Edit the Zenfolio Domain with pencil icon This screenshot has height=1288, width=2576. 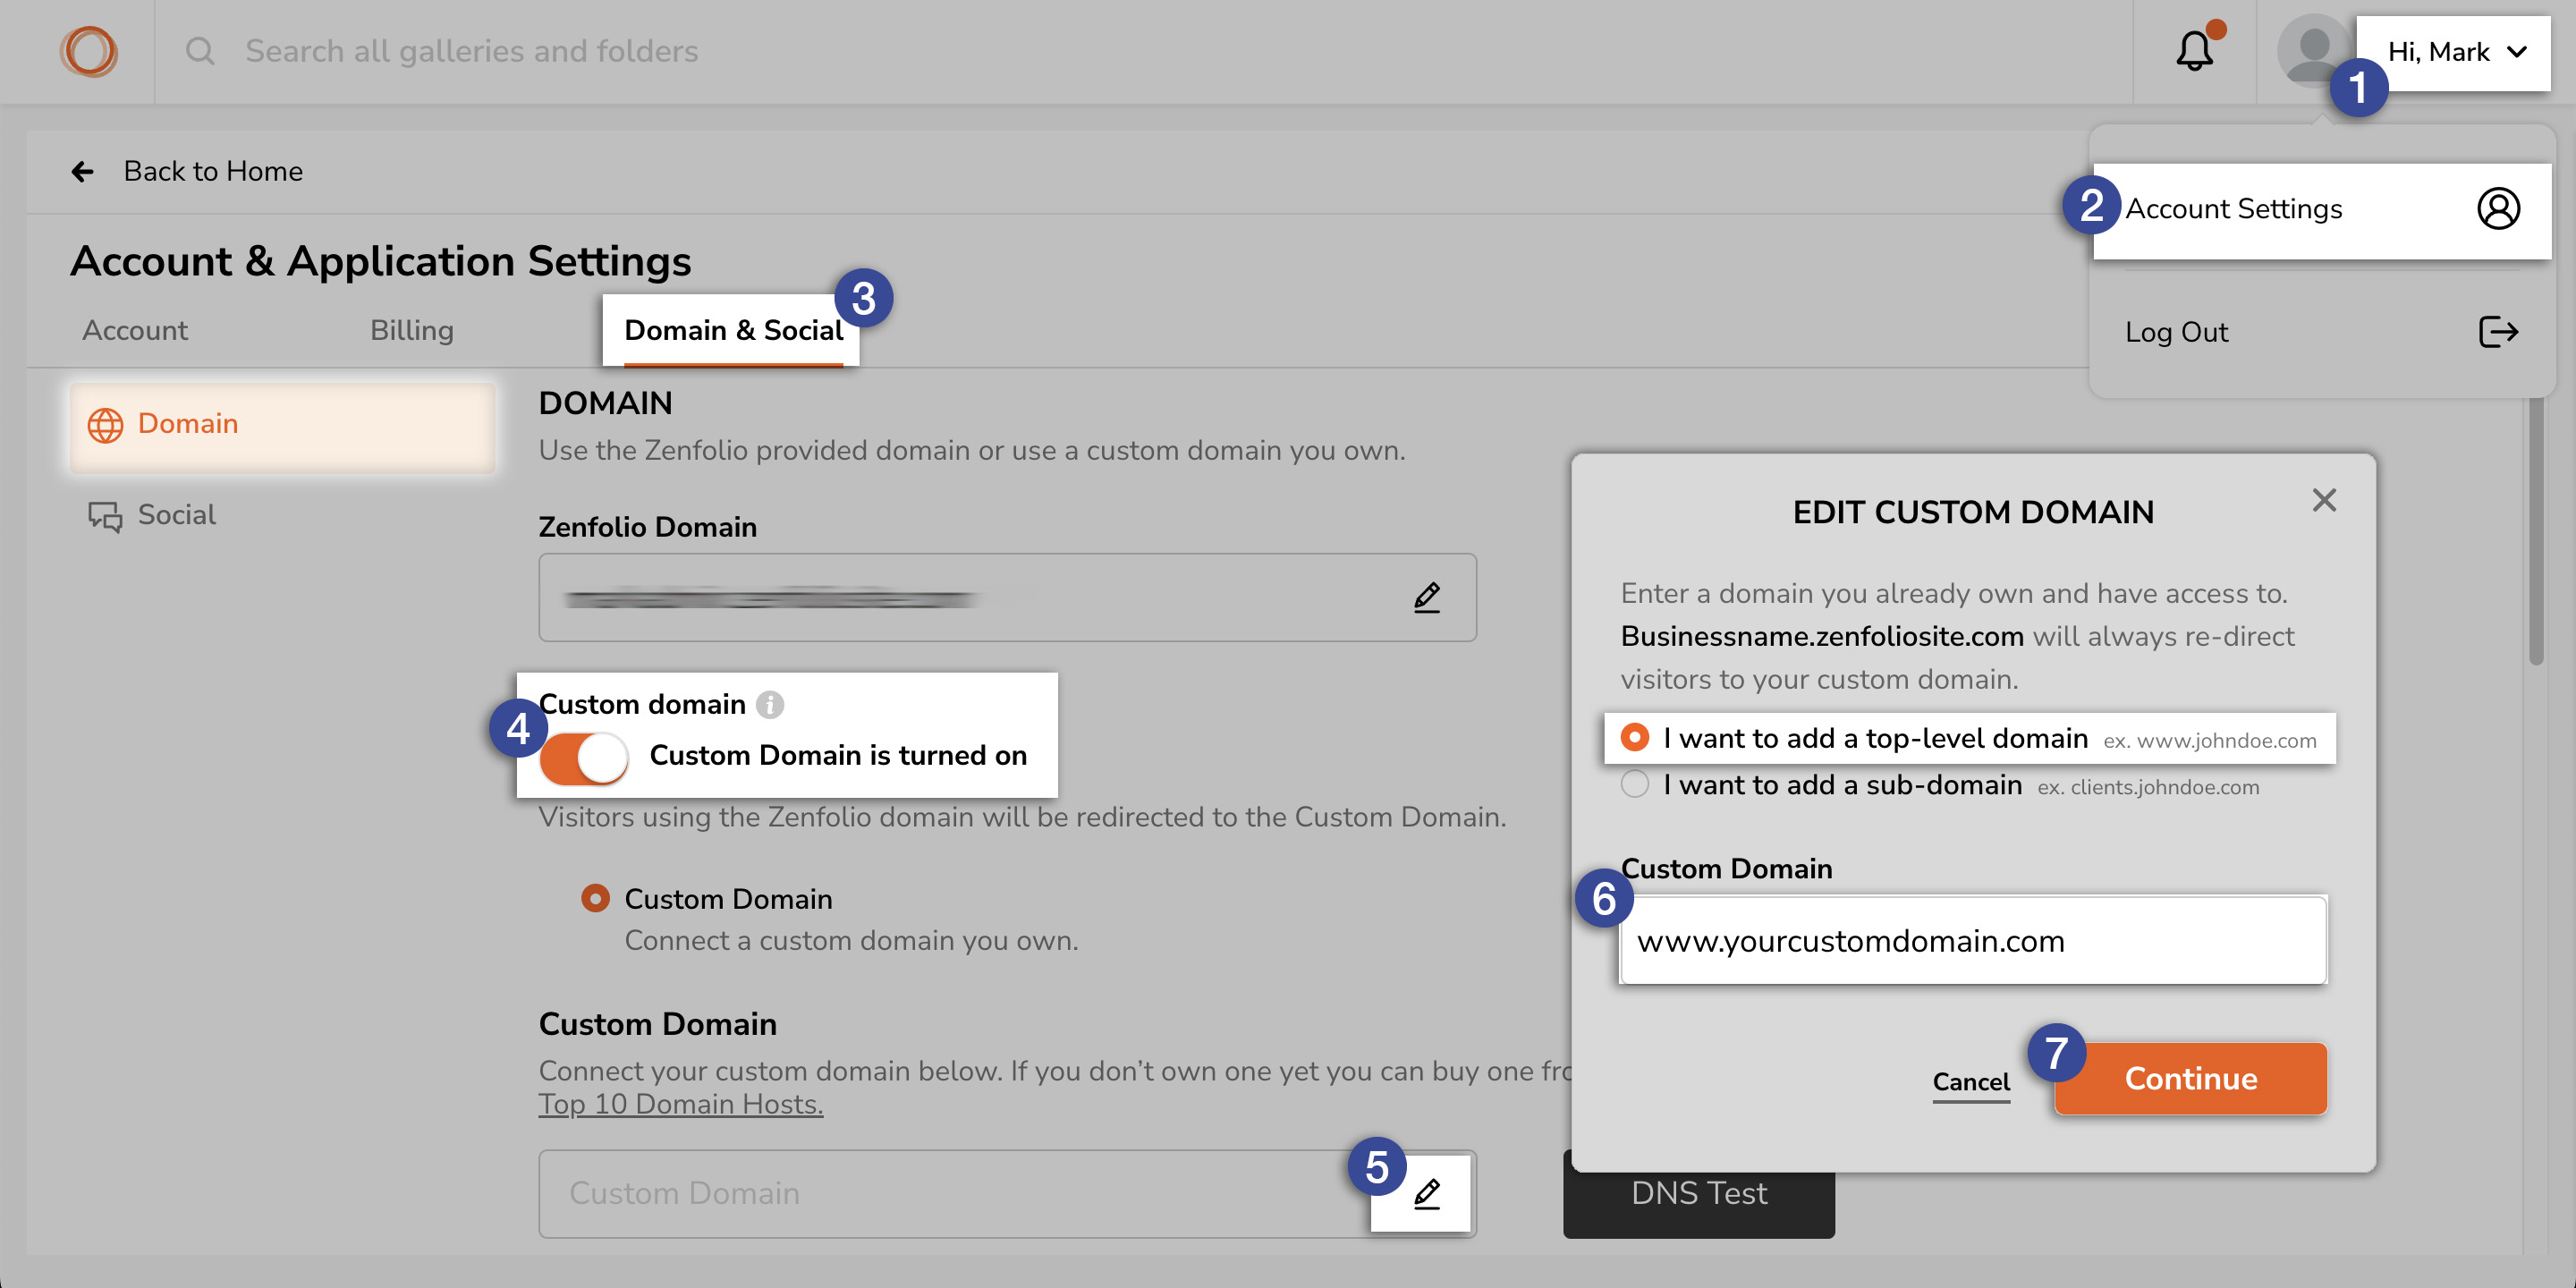[x=1427, y=598]
